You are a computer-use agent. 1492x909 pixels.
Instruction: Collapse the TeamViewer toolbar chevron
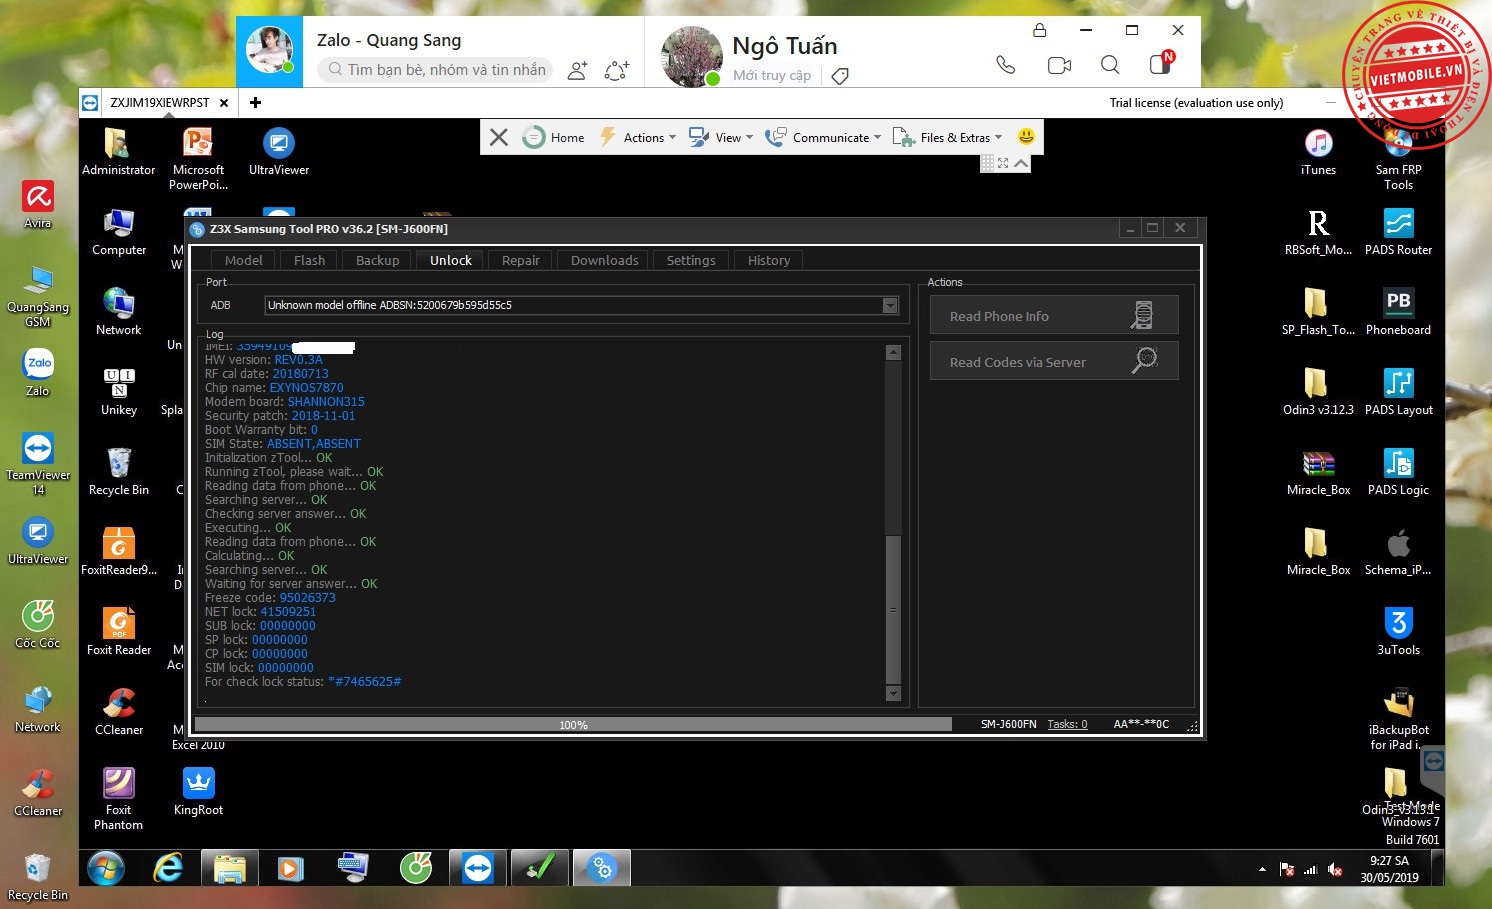1021,163
